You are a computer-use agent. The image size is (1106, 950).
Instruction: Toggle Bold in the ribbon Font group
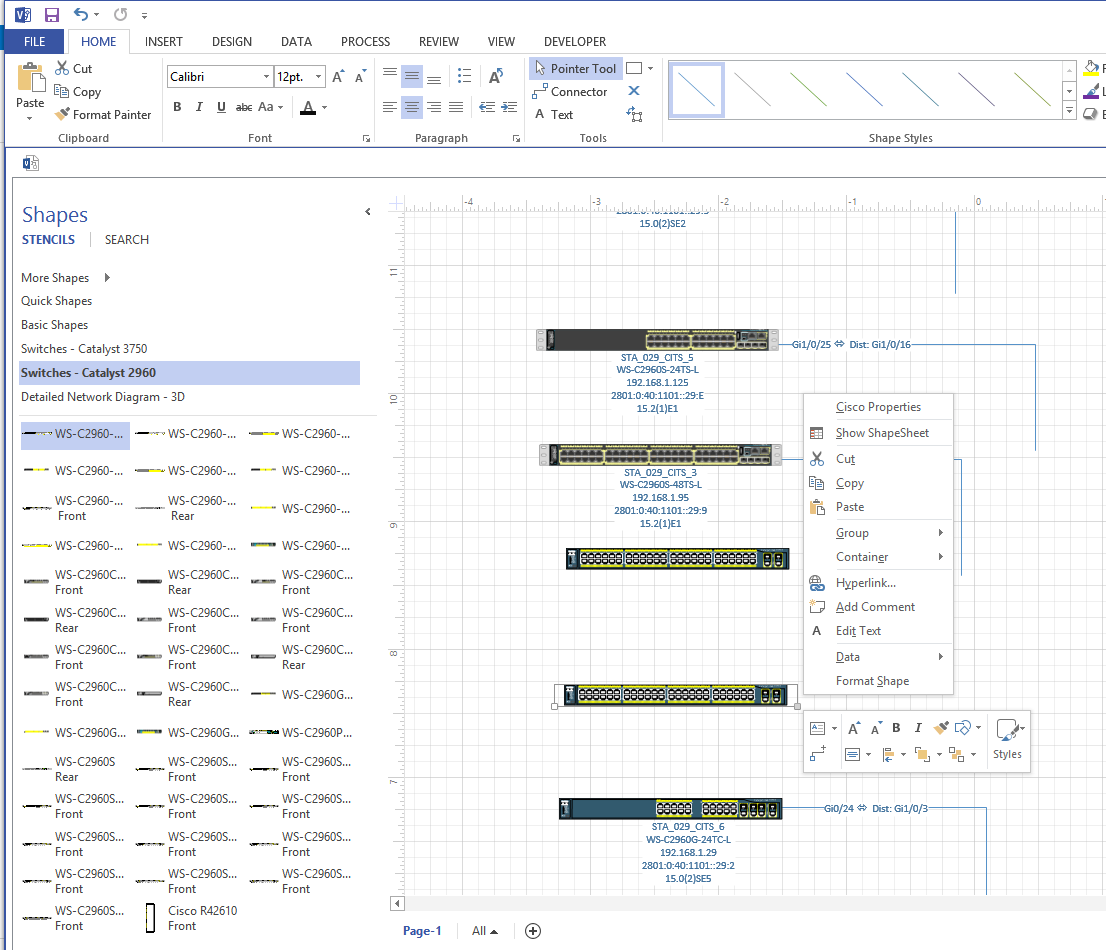[x=177, y=107]
